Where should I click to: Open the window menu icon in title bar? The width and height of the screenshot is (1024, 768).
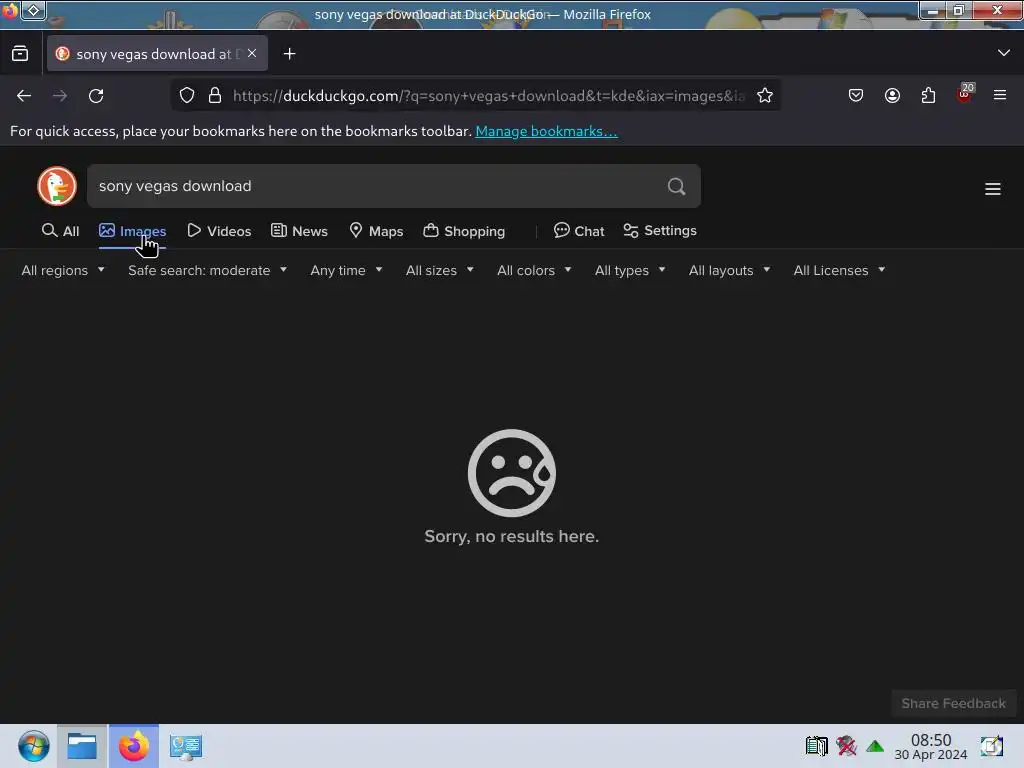coord(10,11)
